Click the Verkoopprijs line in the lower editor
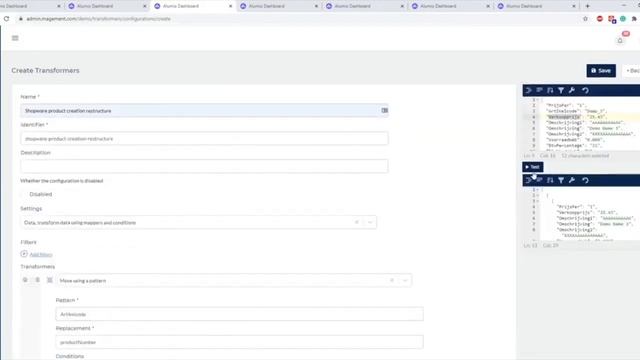This screenshot has height=360, width=640. 587,212
